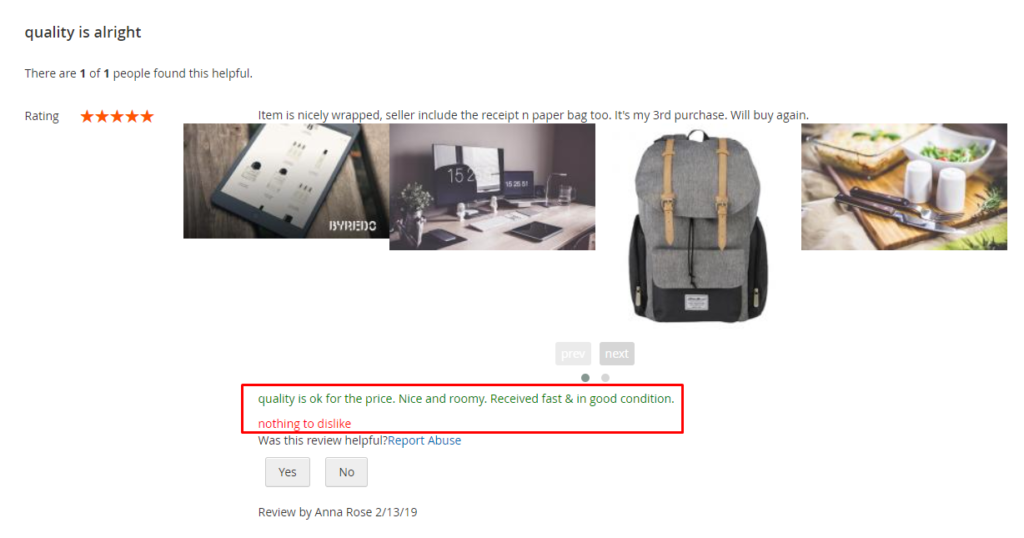Click the first orange rating star
Screen dimensions: 1024x538
pos(87,116)
